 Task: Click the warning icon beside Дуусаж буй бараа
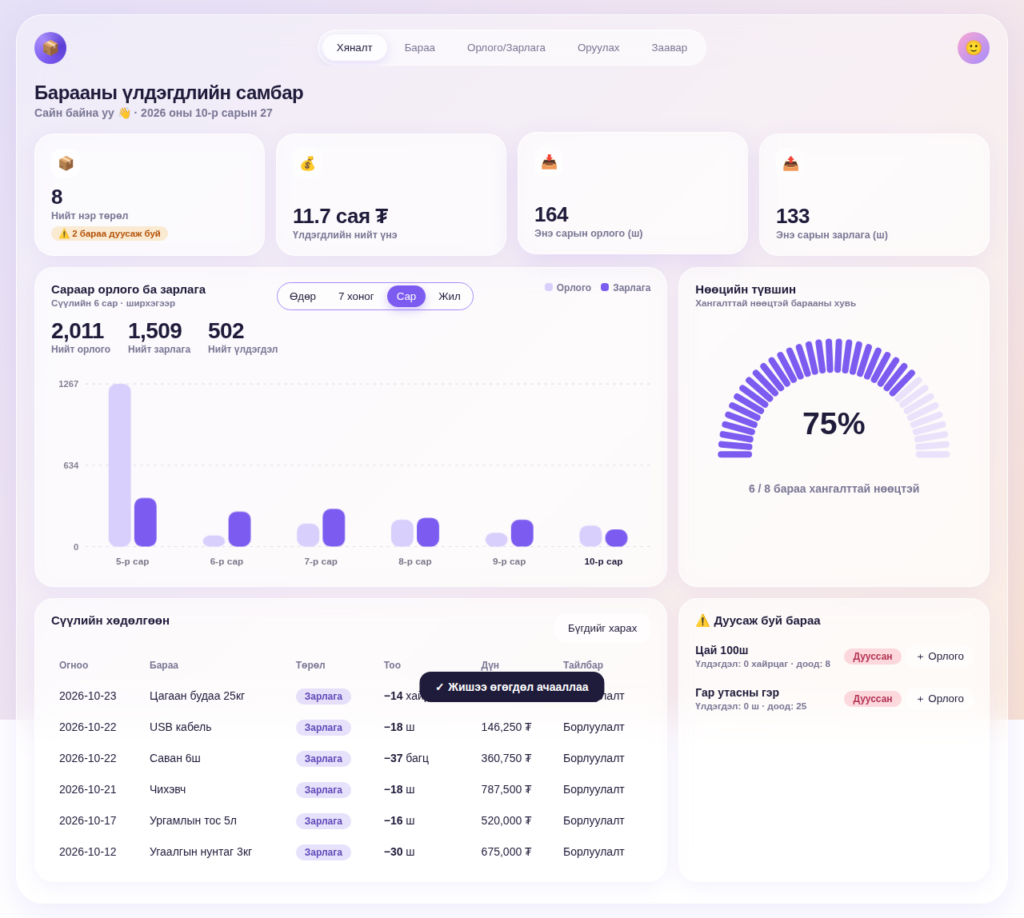[703, 620]
